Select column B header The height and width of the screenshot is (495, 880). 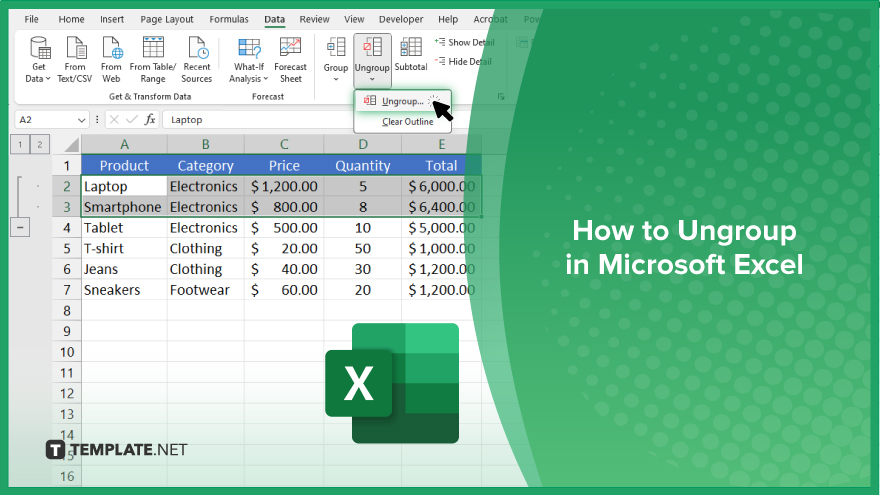(x=205, y=145)
